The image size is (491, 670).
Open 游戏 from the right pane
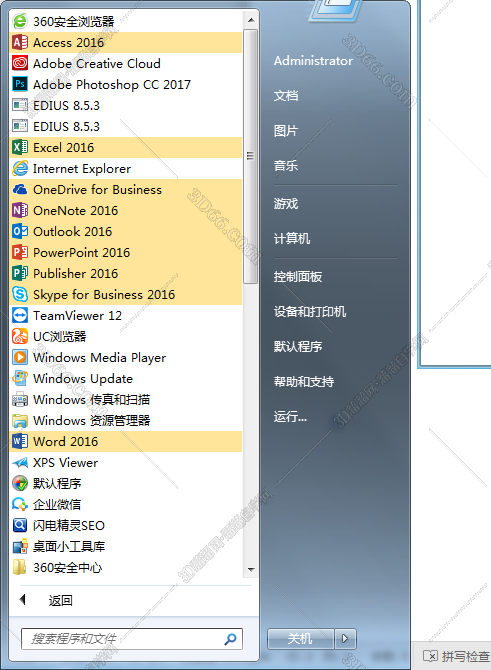point(286,203)
